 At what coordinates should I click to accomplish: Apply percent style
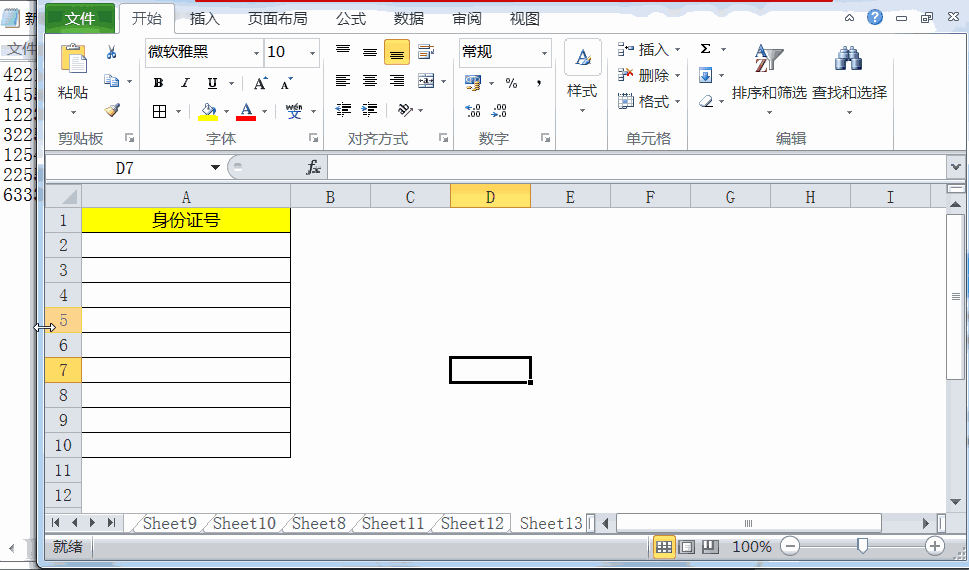tap(511, 83)
